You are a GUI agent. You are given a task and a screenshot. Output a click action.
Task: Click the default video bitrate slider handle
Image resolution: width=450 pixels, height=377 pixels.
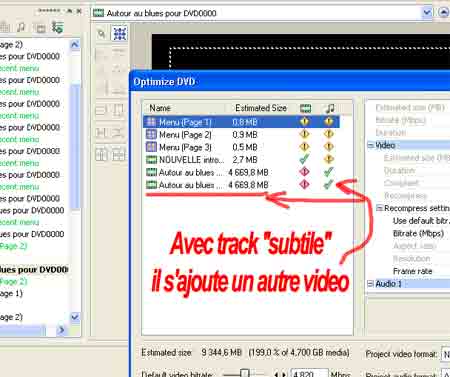(245, 373)
